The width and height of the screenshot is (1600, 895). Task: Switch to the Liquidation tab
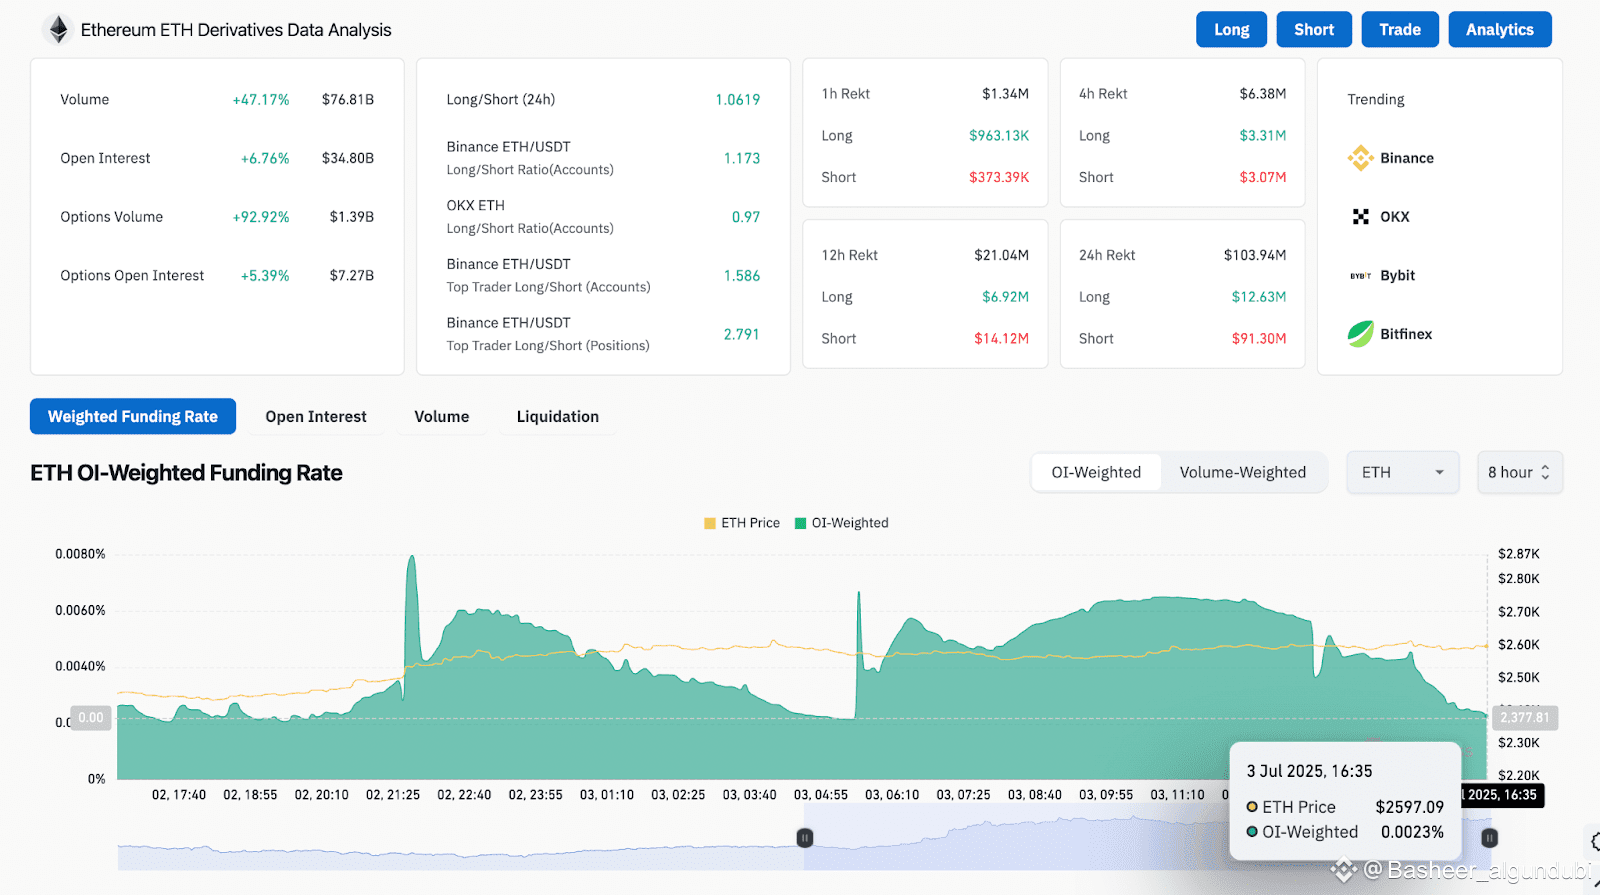[x=558, y=417]
